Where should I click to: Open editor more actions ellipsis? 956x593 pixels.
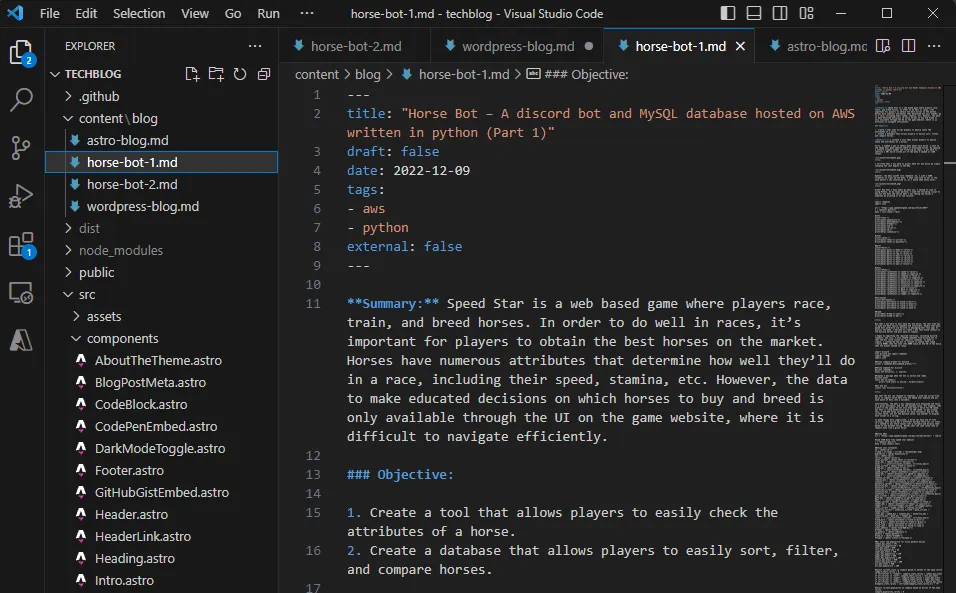[x=934, y=46]
